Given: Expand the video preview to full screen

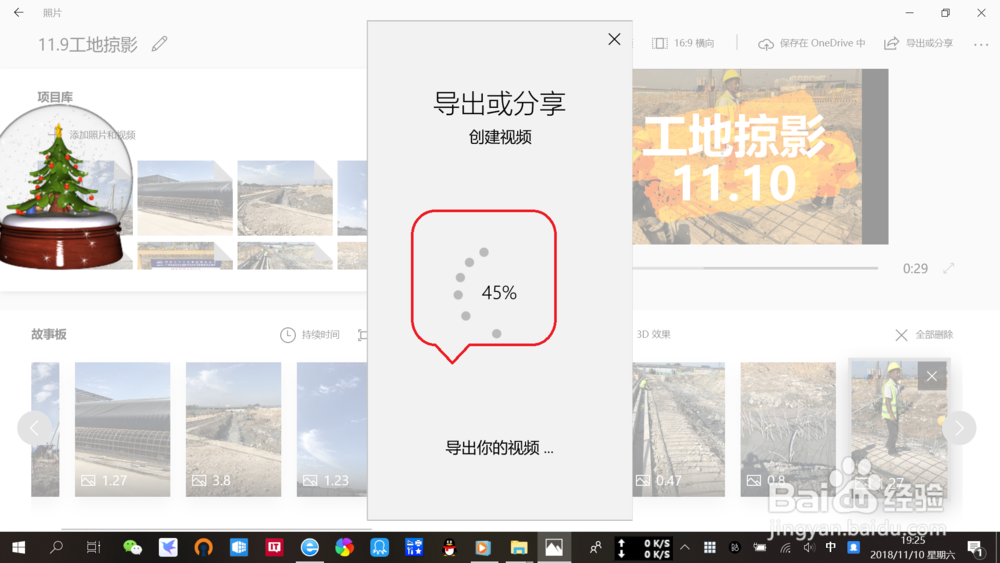Looking at the screenshot, I should [x=948, y=268].
